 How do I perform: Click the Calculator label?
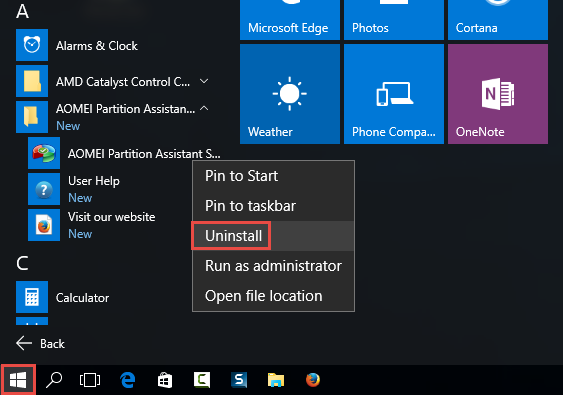point(82,298)
